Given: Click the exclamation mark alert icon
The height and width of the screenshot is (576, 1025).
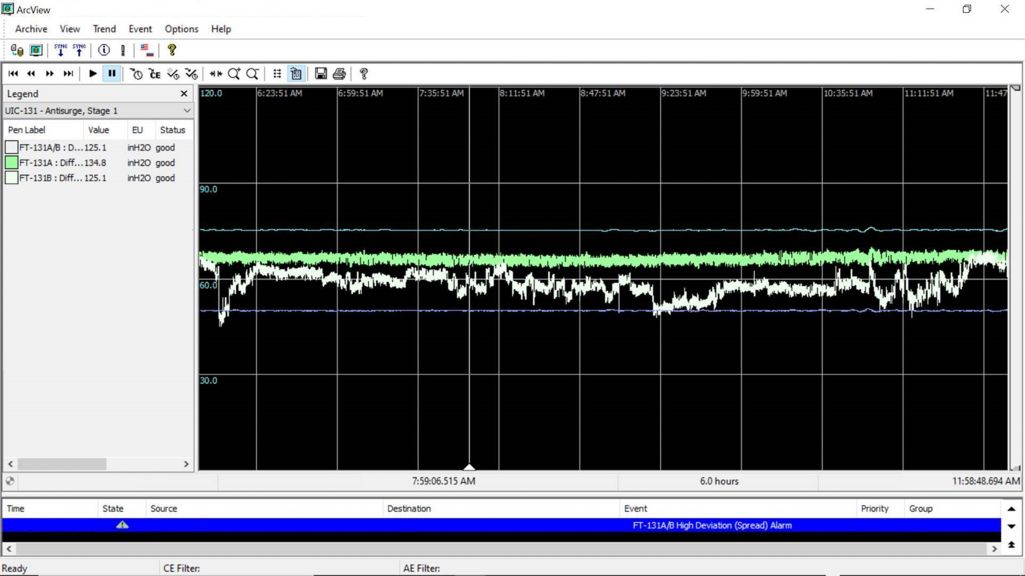Looking at the screenshot, I should tap(122, 50).
